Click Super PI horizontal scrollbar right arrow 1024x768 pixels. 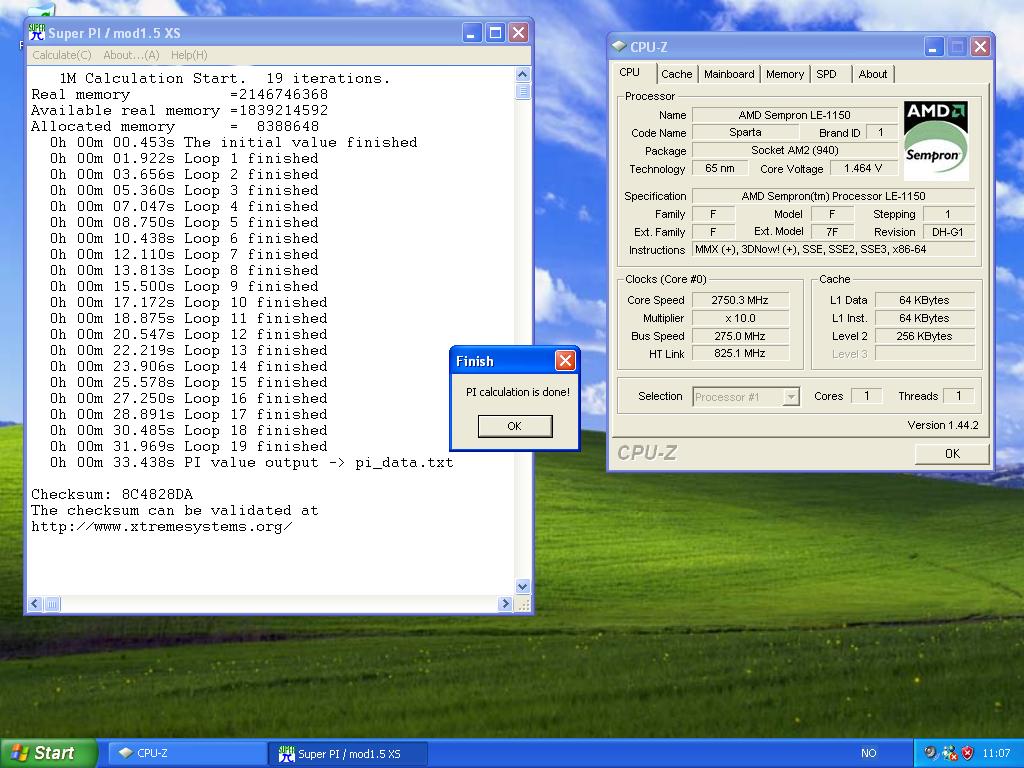point(505,604)
